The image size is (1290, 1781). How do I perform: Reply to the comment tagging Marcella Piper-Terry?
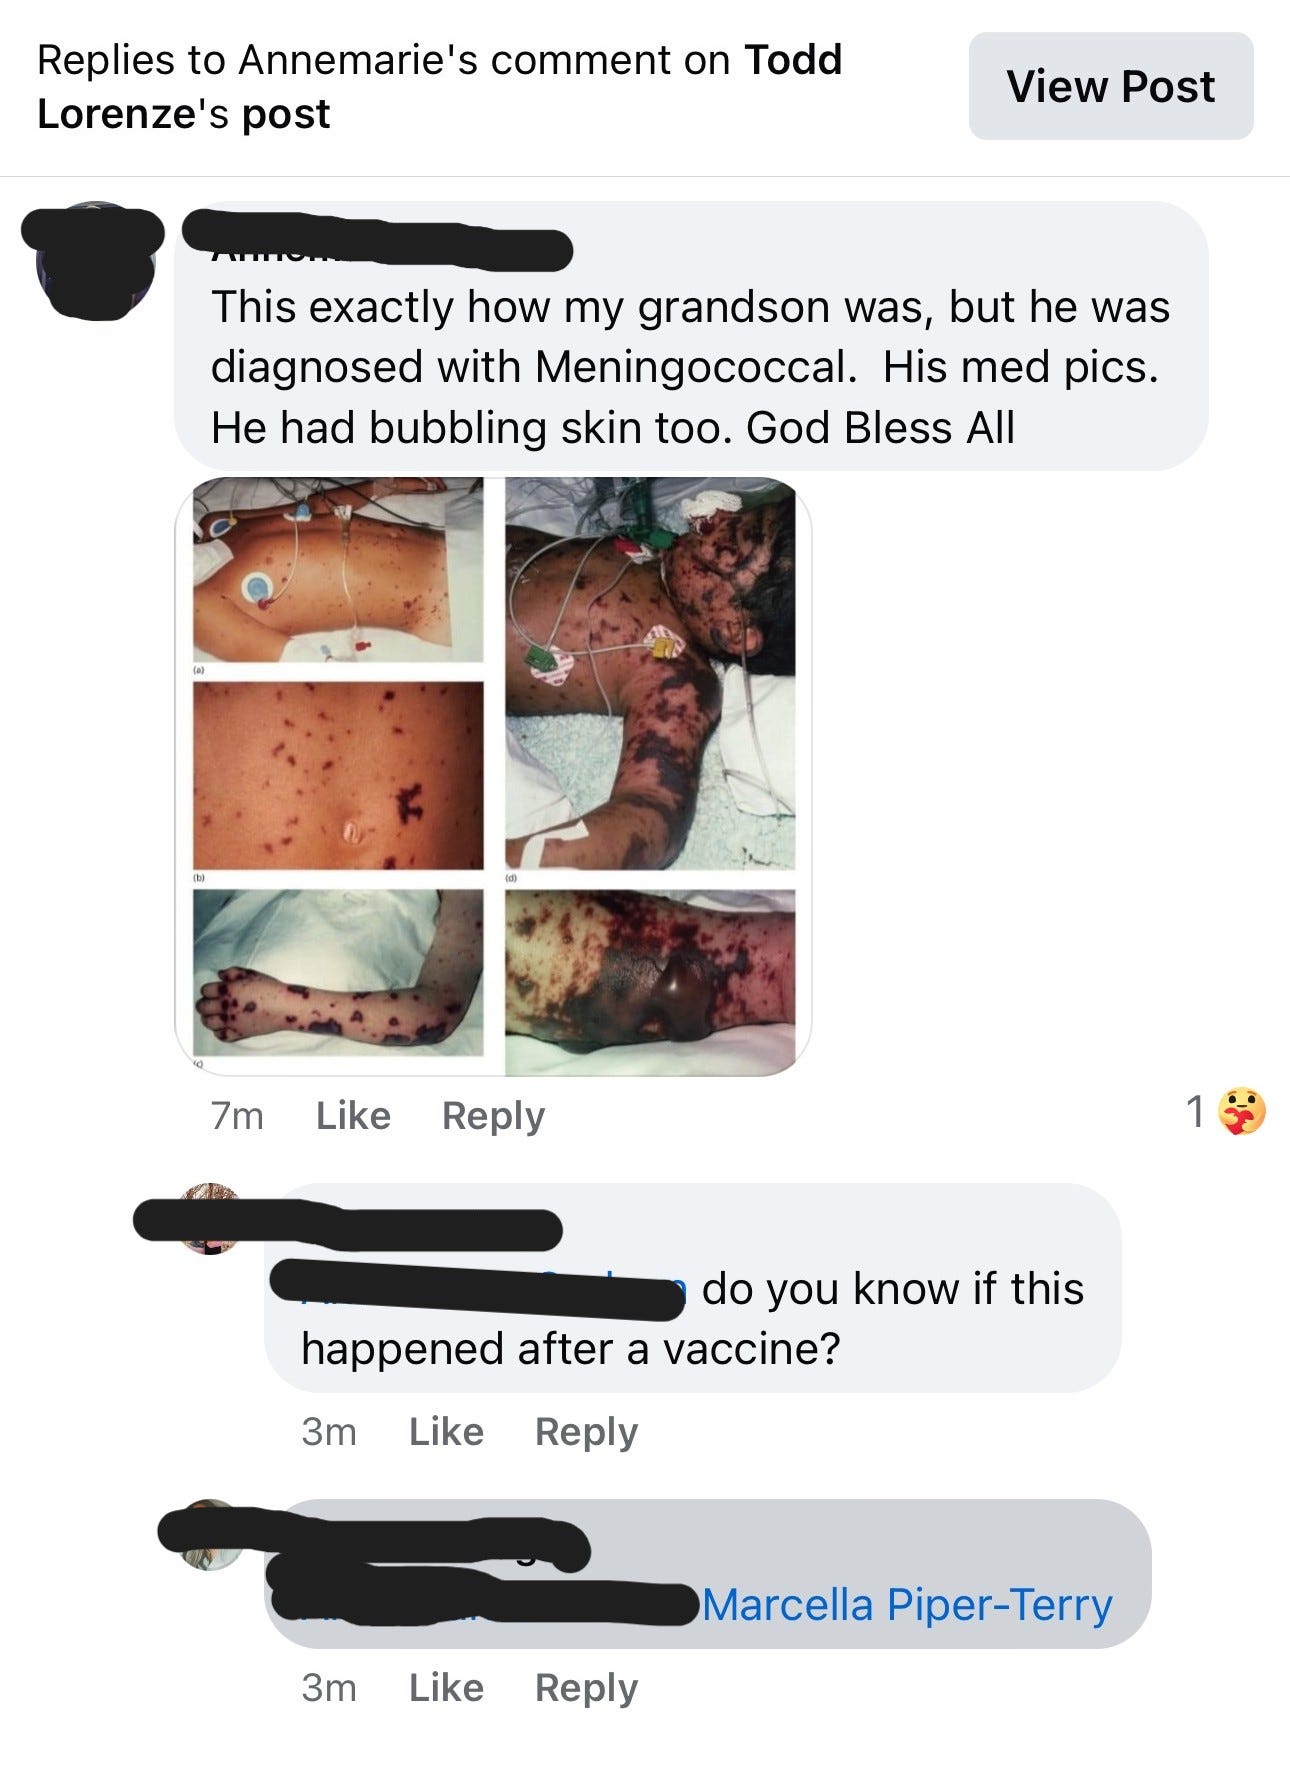(x=586, y=1687)
